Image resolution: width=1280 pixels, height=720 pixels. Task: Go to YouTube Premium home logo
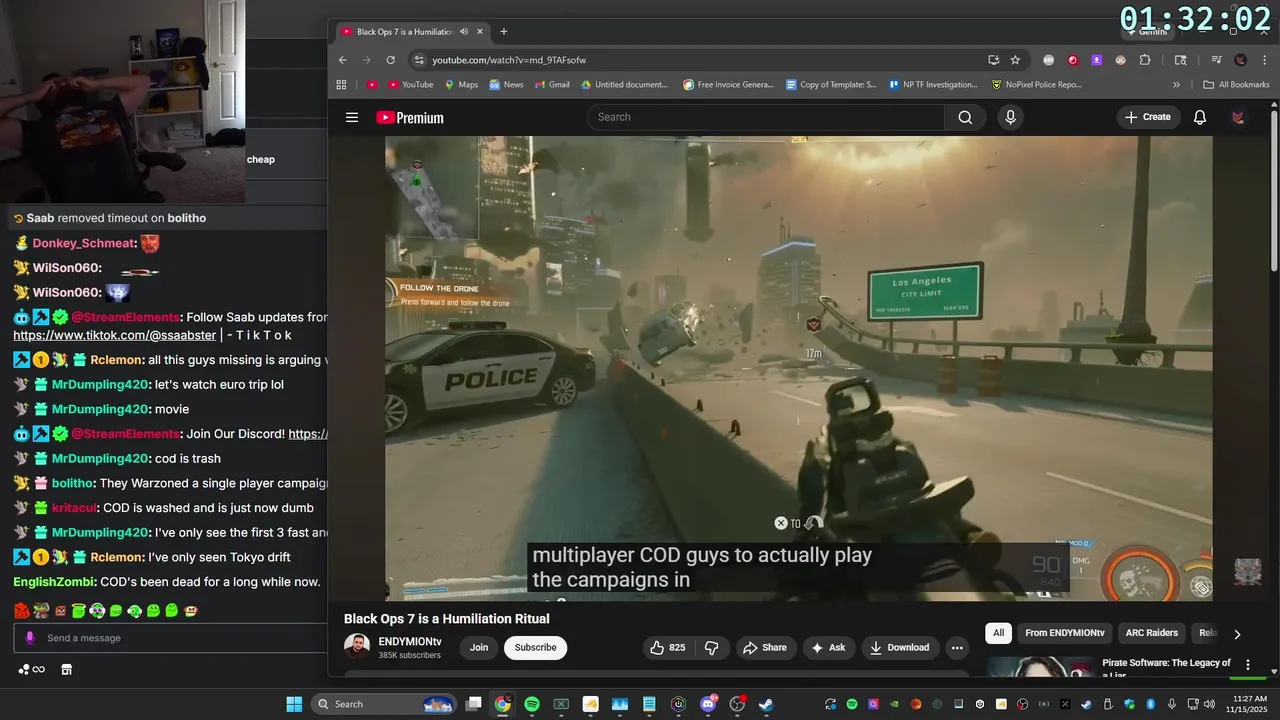(x=410, y=118)
